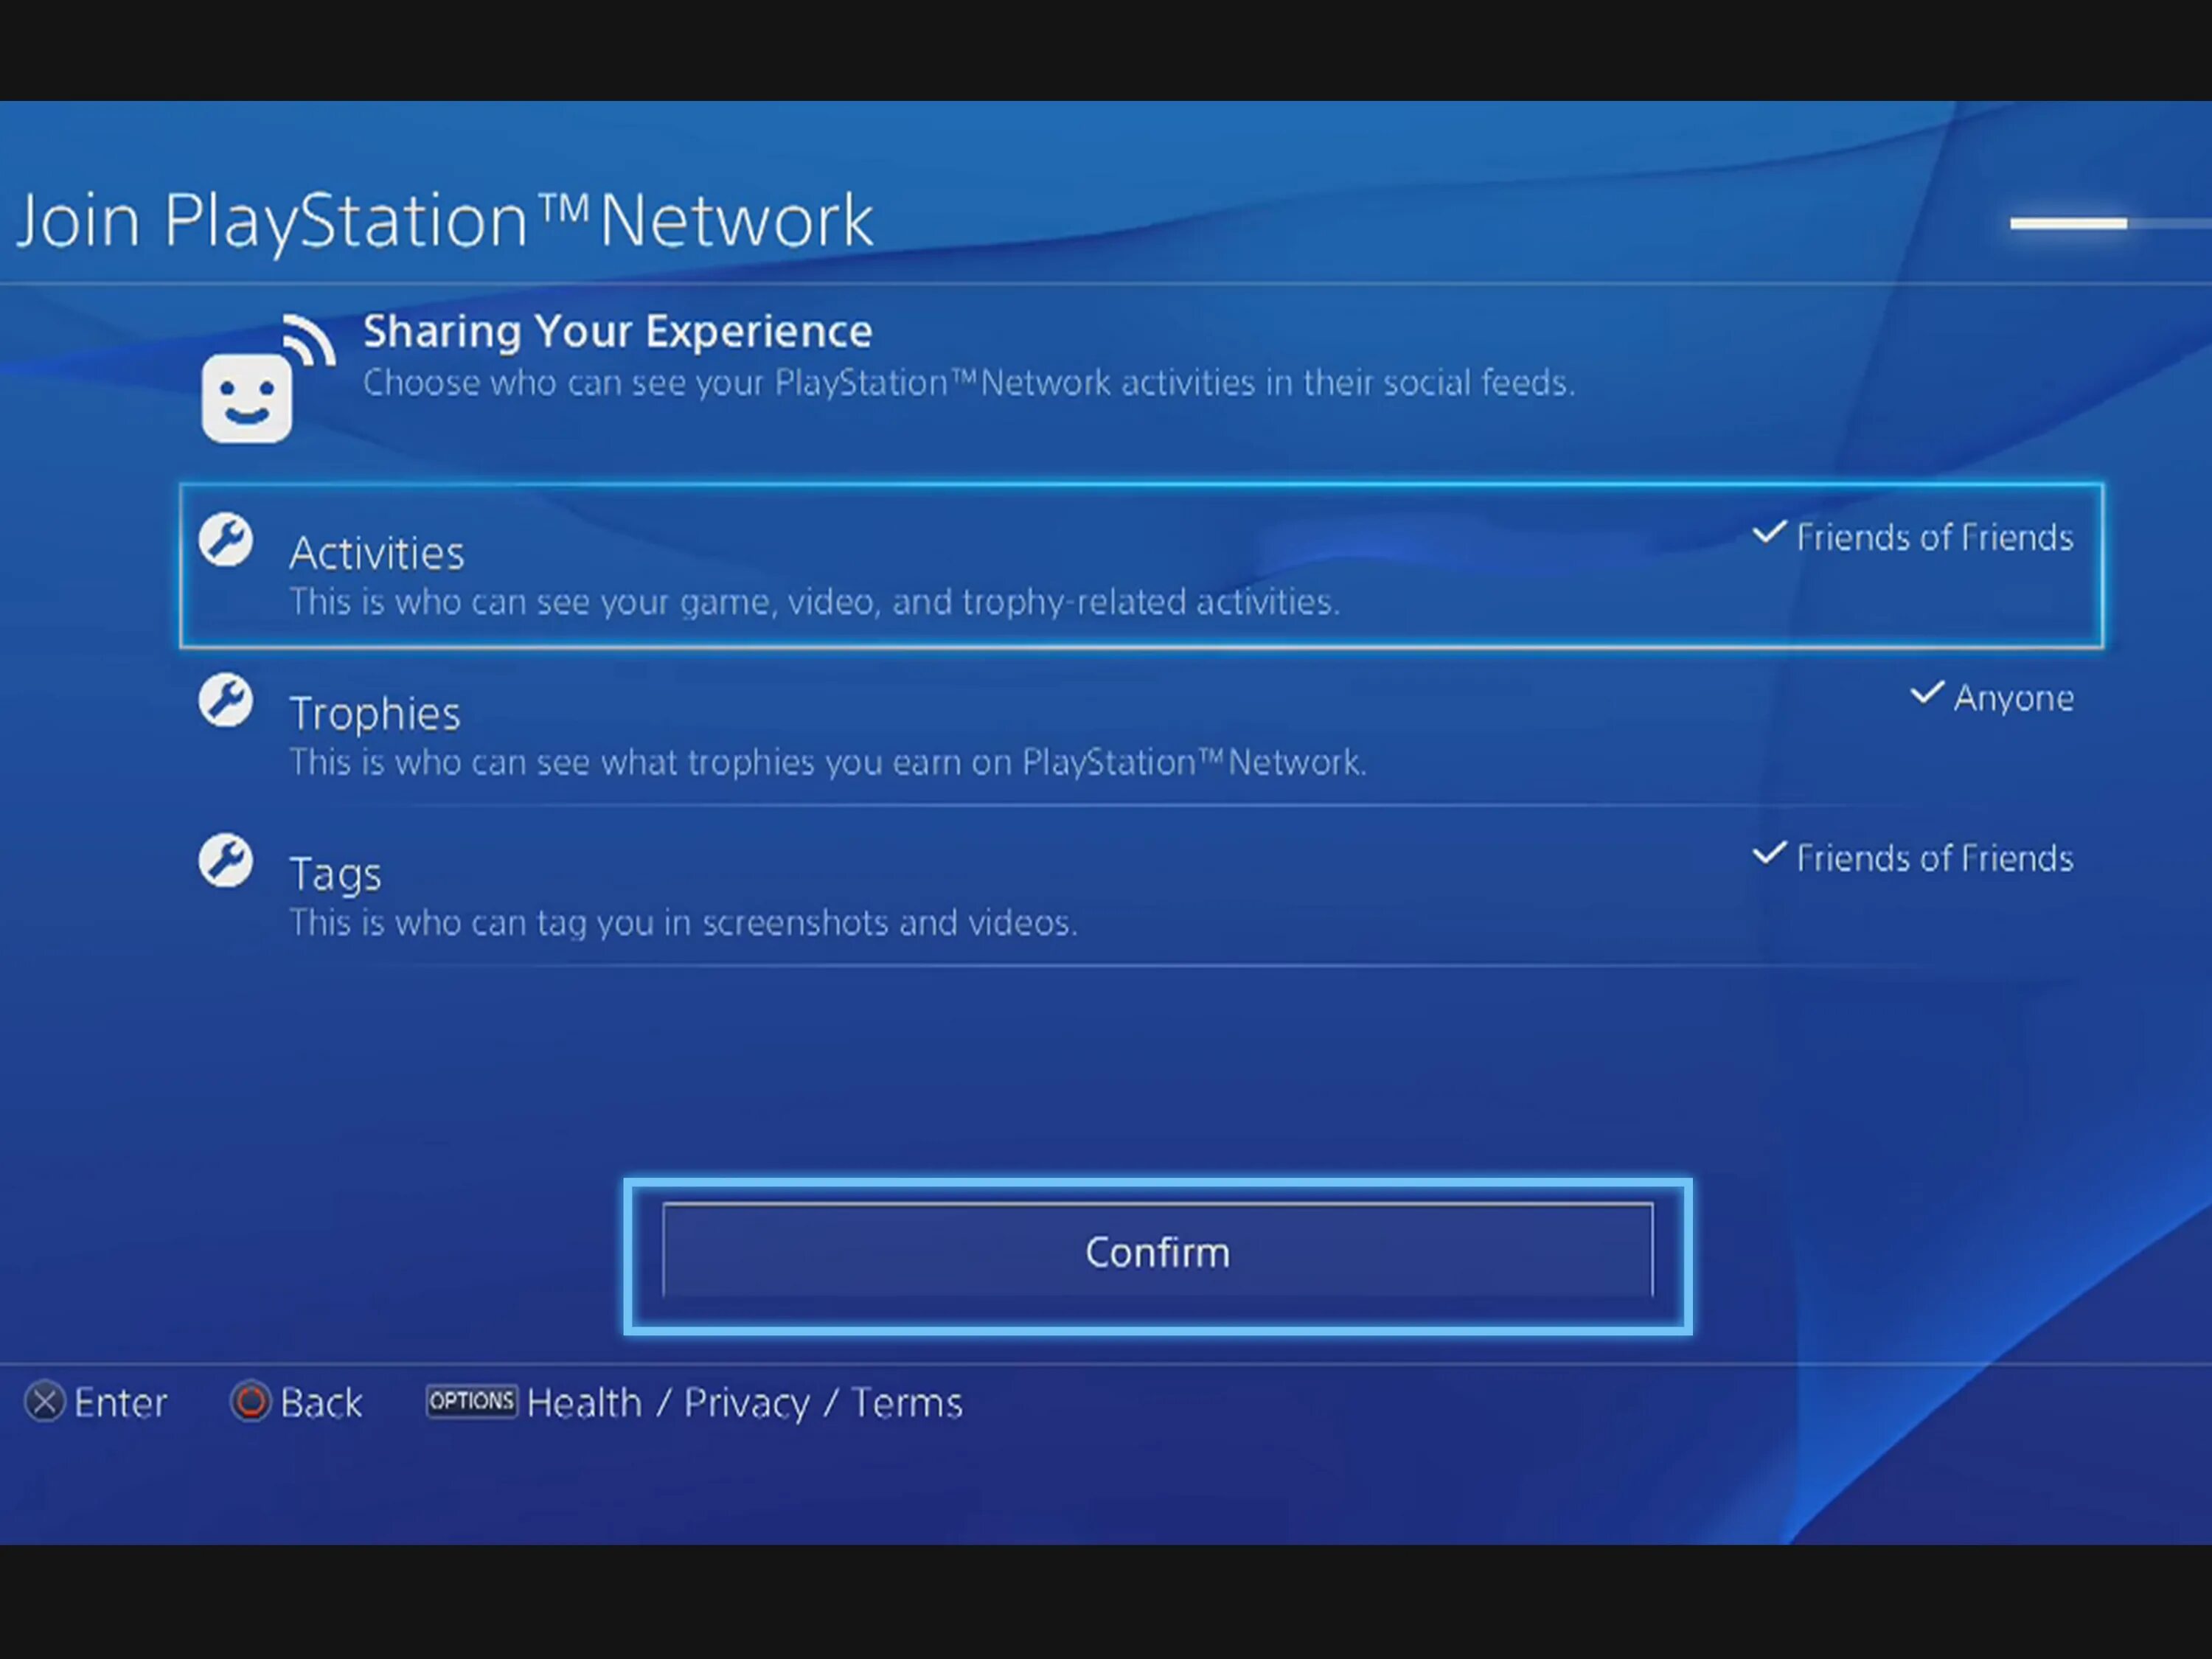The image size is (2212, 1659).
Task: Click text about game, video, trophy-related activities
Action: point(814,602)
